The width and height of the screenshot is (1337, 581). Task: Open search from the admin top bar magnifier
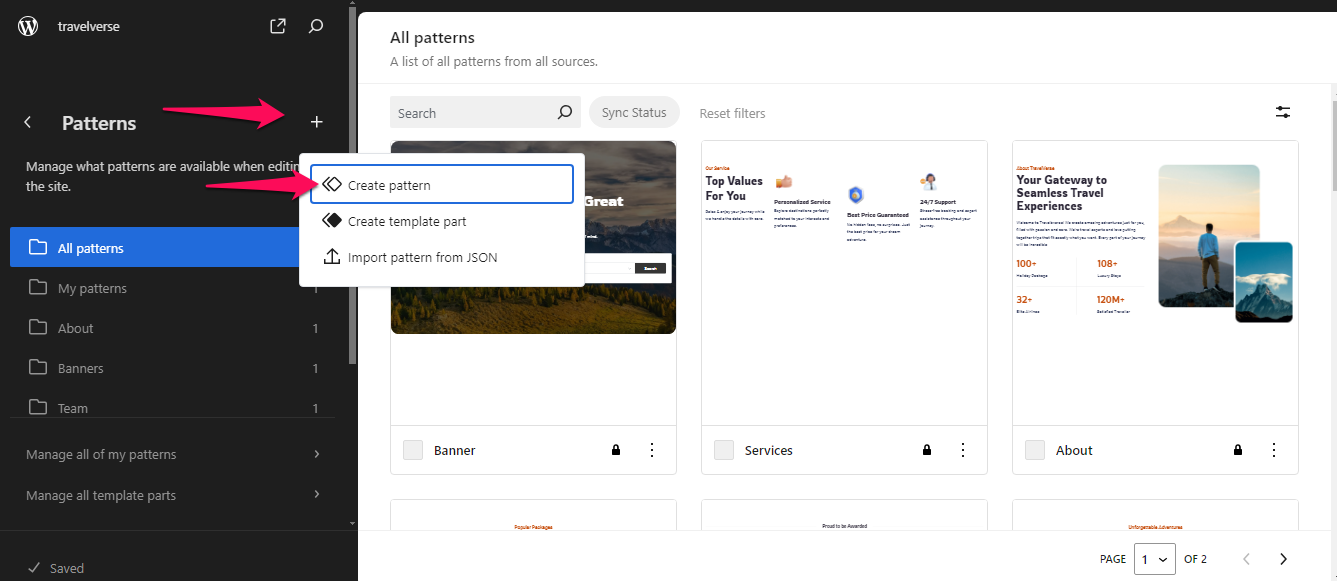coord(315,26)
